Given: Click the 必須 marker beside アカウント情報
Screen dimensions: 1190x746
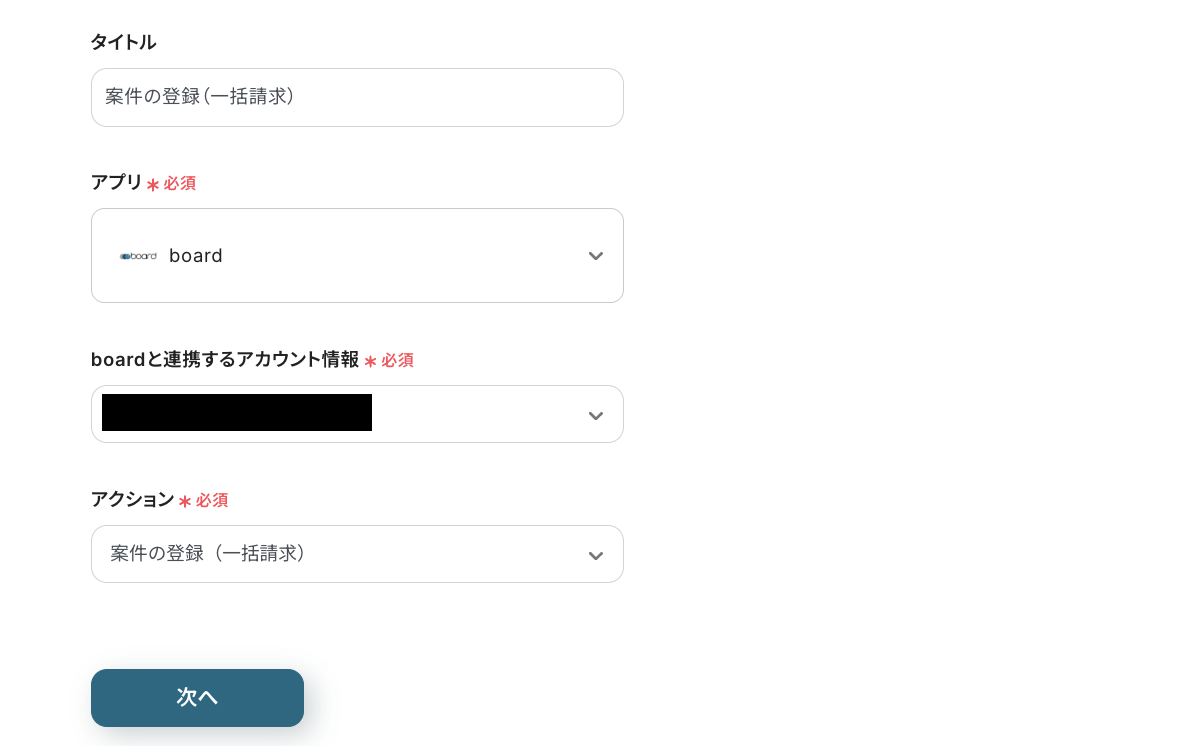Looking at the screenshot, I should (397, 360).
